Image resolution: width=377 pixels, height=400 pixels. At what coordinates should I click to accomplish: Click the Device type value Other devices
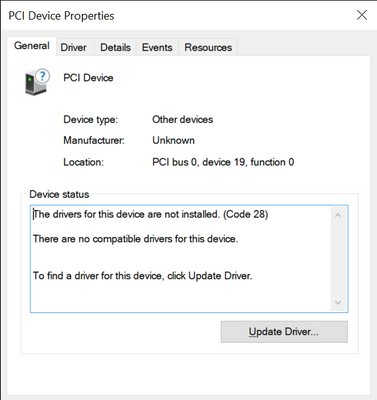[183, 119]
